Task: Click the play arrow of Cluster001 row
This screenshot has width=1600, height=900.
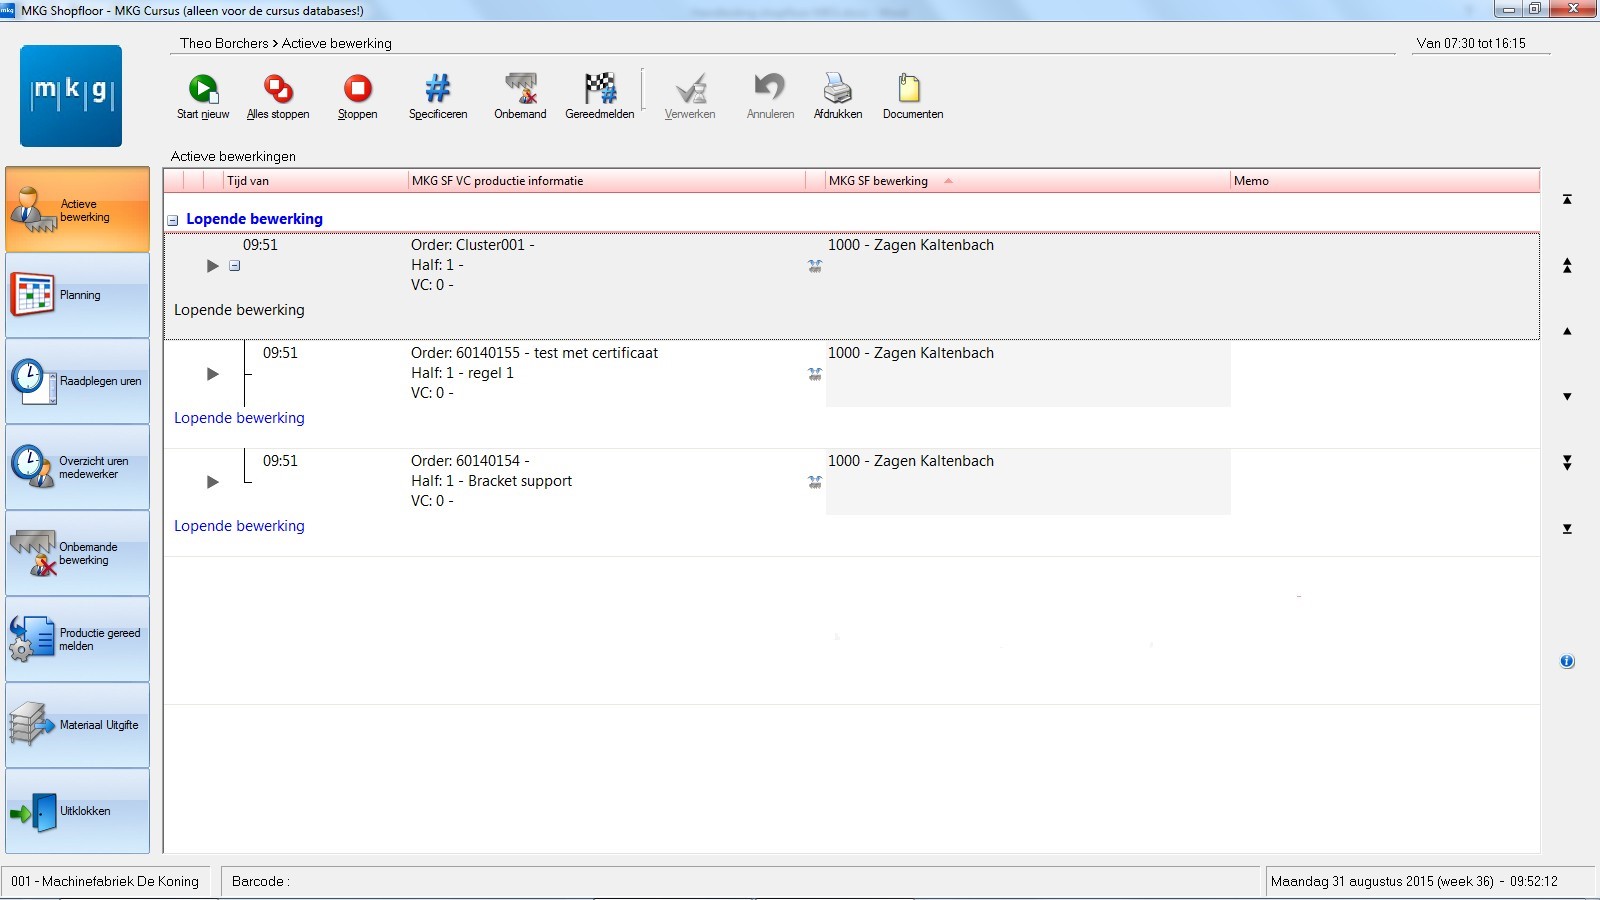Action: pos(212,266)
